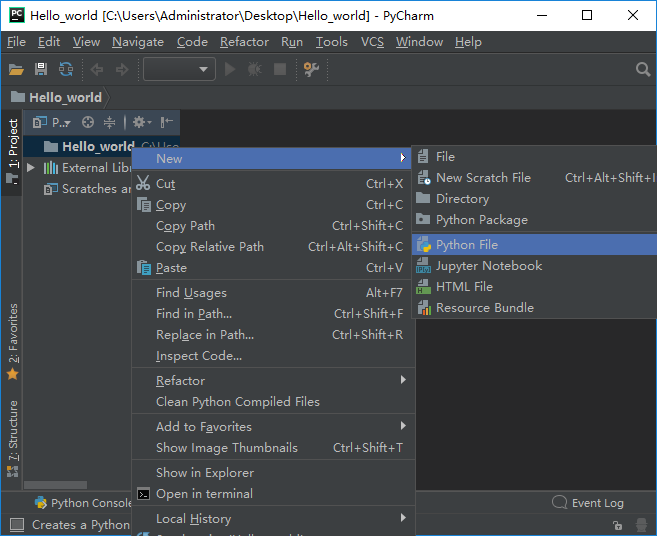Open the Tools menu

click(x=332, y=42)
